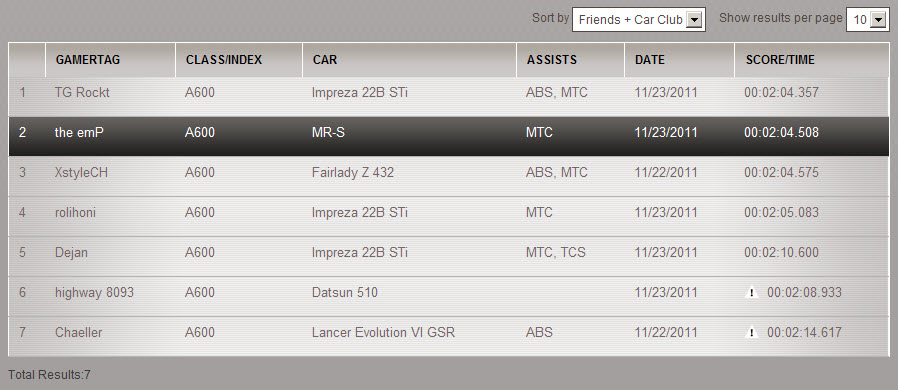Expand the results per page dropdown
Viewport: 898px width, 390px height.
click(x=877, y=20)
